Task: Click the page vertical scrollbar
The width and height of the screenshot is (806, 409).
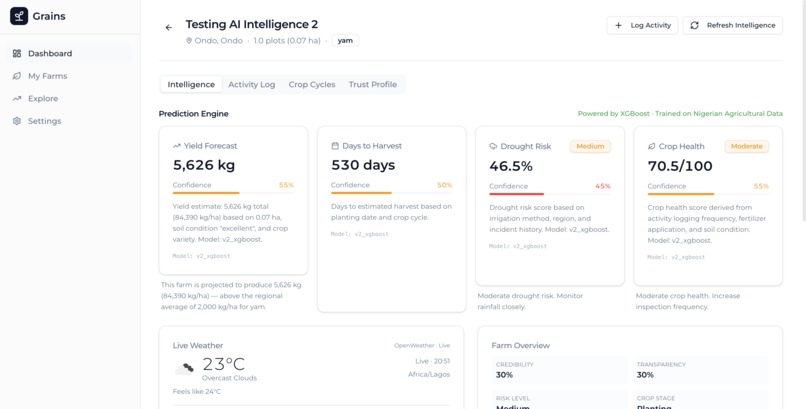Action: [803, 110]
